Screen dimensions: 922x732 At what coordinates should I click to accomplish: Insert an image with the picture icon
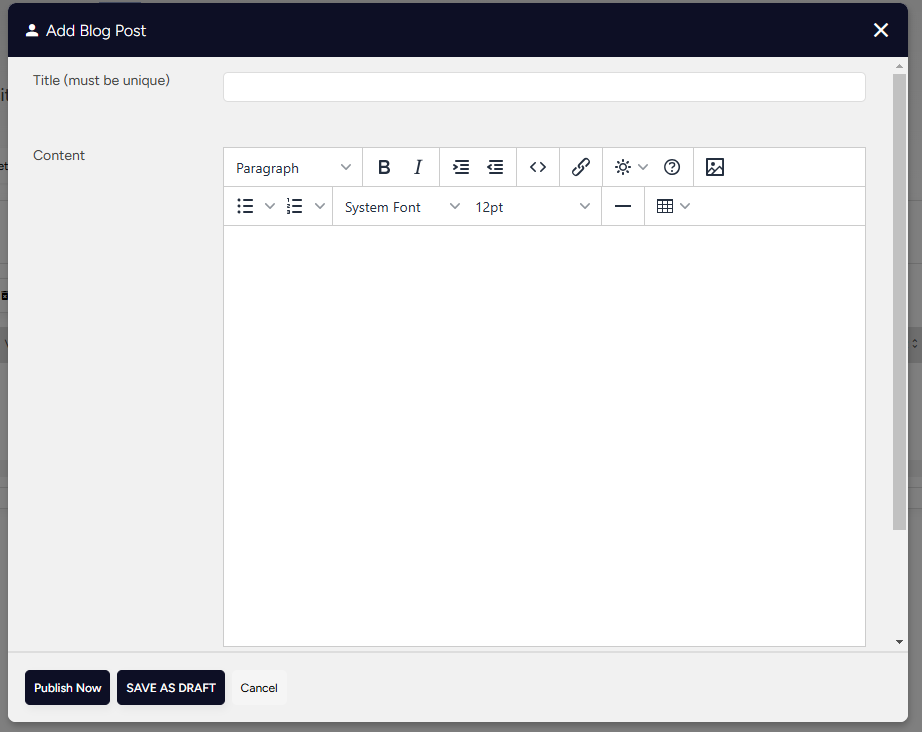(715, 168)
